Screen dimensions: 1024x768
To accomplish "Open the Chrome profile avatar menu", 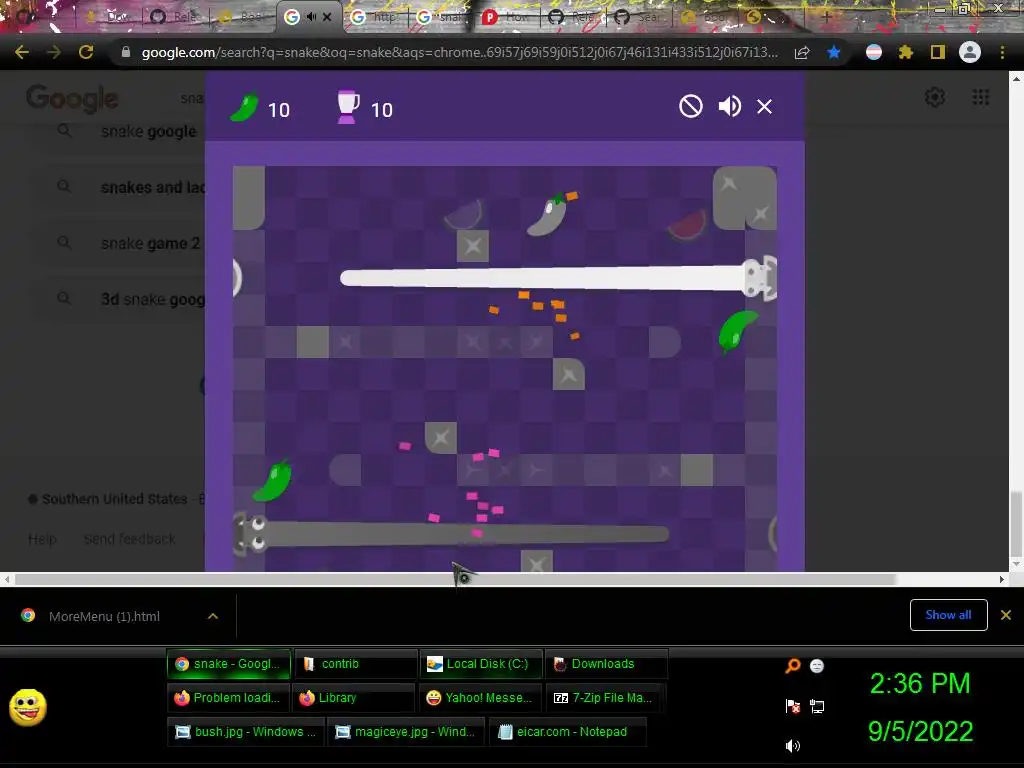I will 970,52.
